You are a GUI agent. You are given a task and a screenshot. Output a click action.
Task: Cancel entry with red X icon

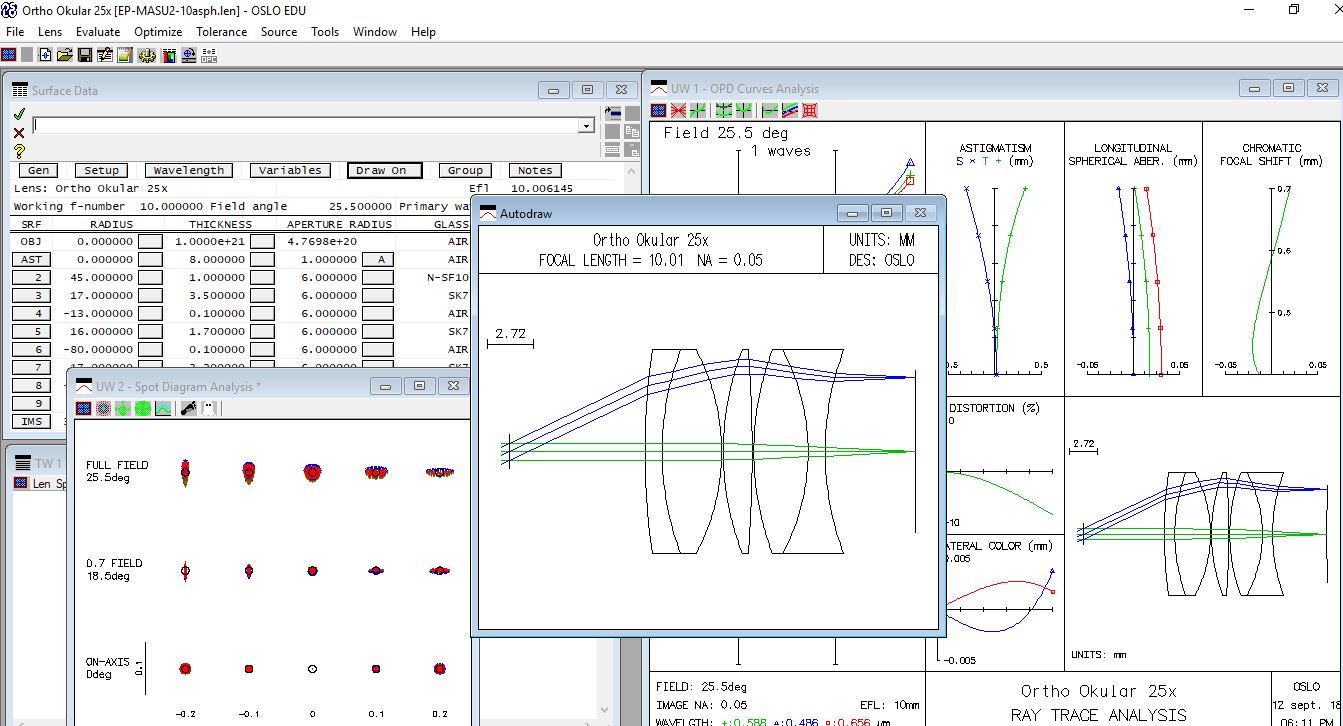[19, 133]
